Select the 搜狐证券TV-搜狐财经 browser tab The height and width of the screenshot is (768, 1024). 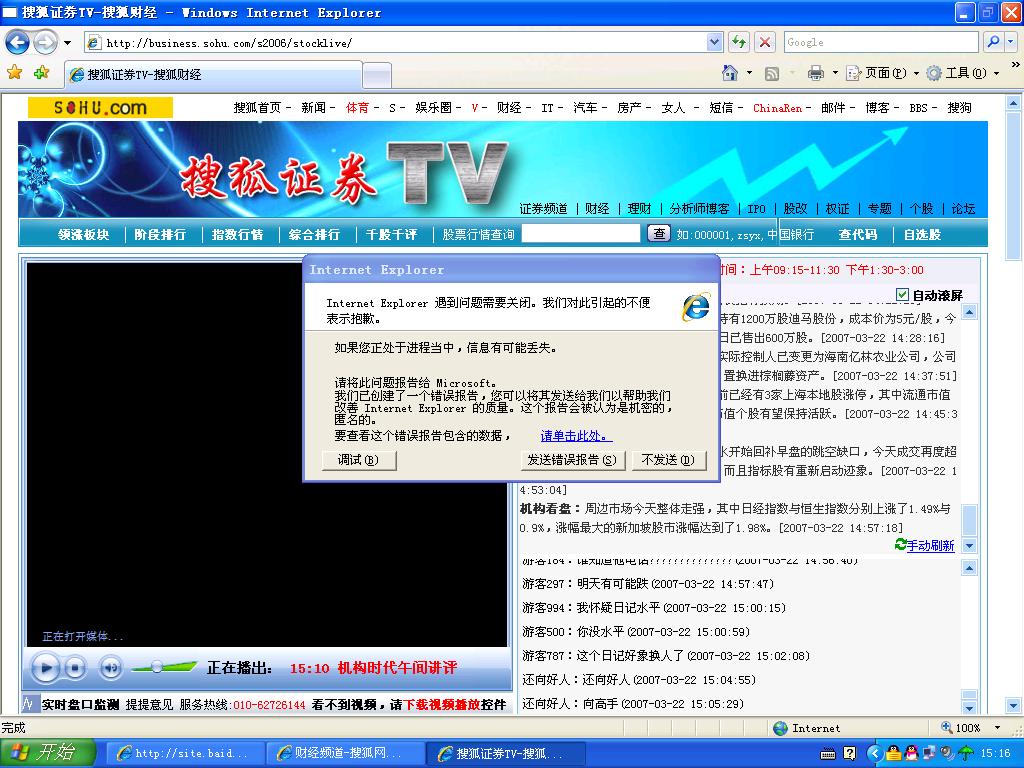pyautogui.click(x=213, y=74)
